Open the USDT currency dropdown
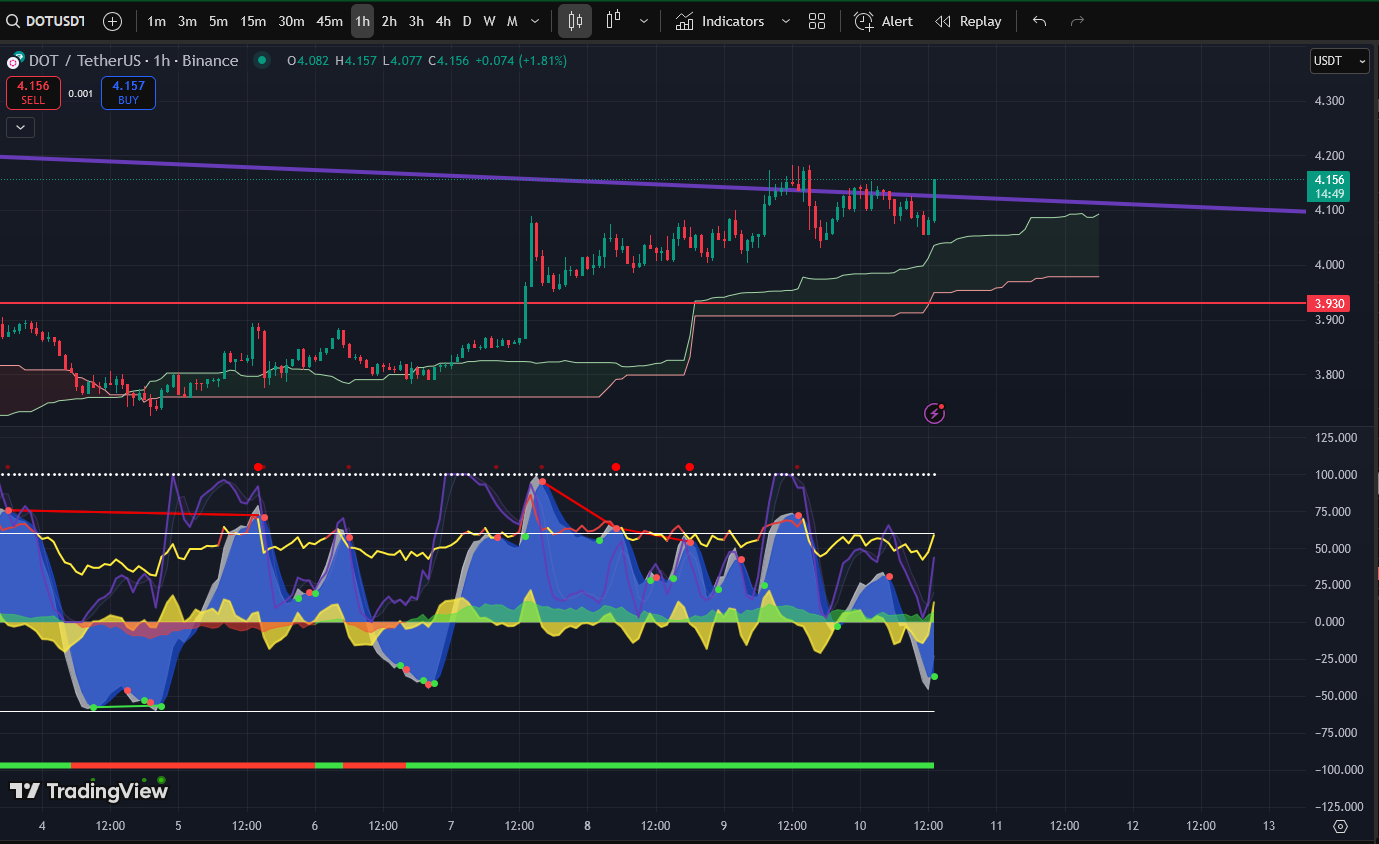The width and height of the screenshot is (1379, 844). click(1339, 61)
